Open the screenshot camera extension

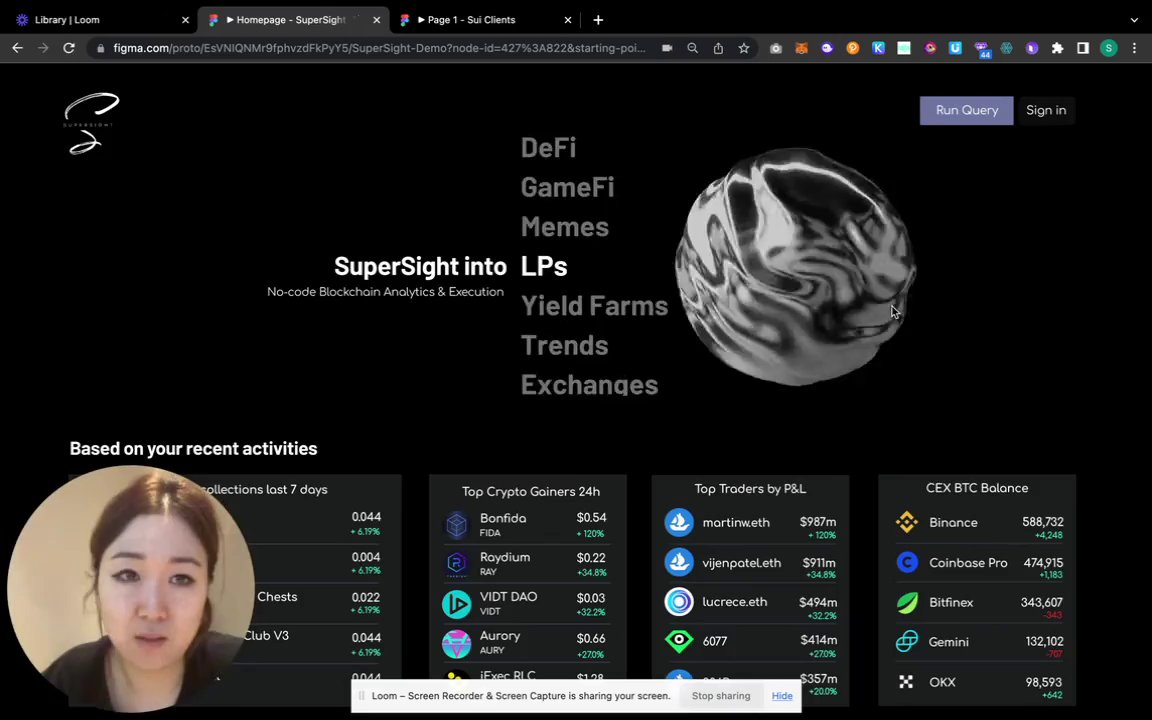(x=776, y=48)
